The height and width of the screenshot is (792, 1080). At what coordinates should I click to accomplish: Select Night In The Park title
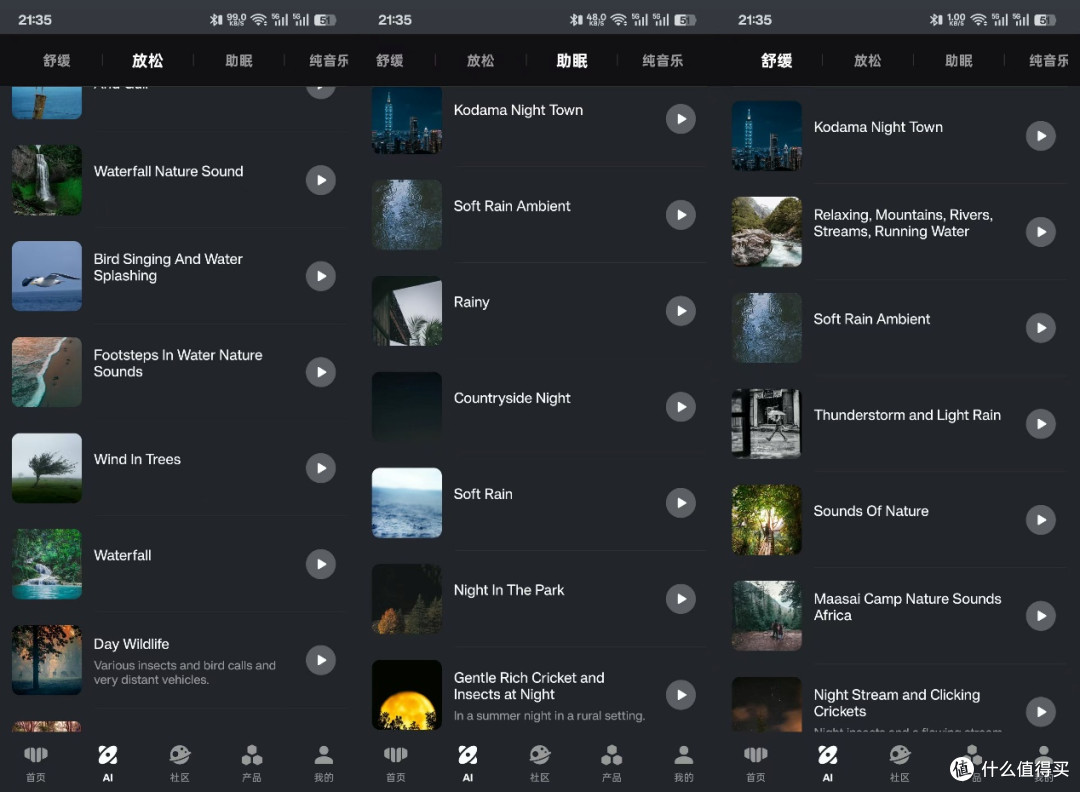point(508,590)
